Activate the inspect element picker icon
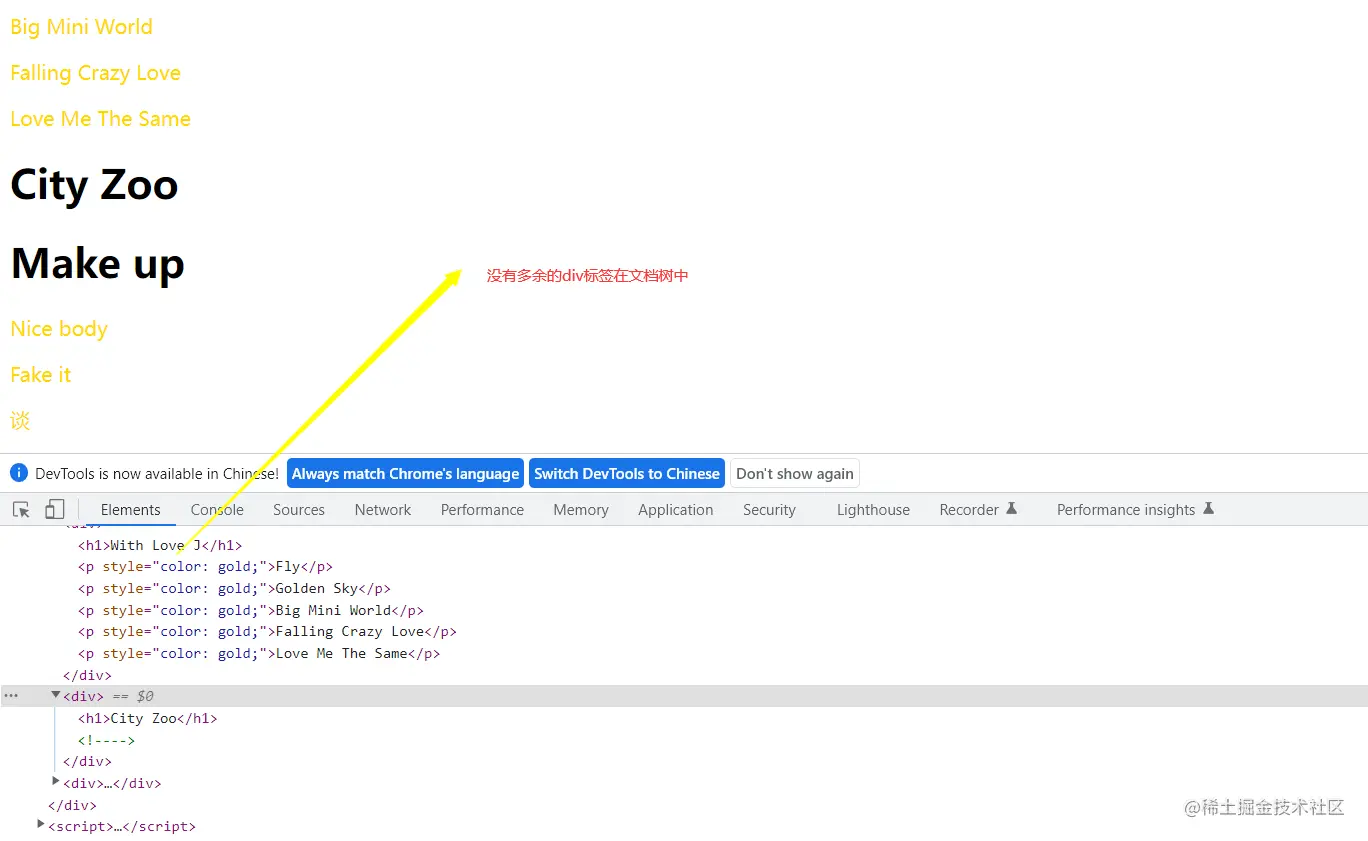This screenshot has height=841, width=1368. coord(21,510)
